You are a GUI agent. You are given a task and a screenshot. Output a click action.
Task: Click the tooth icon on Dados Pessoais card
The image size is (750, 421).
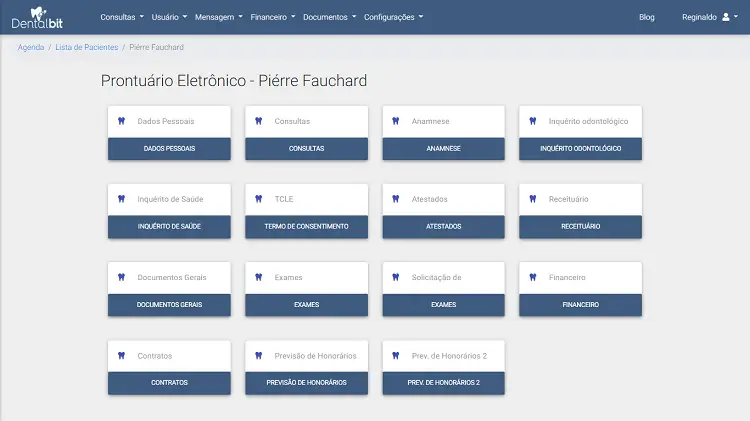[121, 121]
